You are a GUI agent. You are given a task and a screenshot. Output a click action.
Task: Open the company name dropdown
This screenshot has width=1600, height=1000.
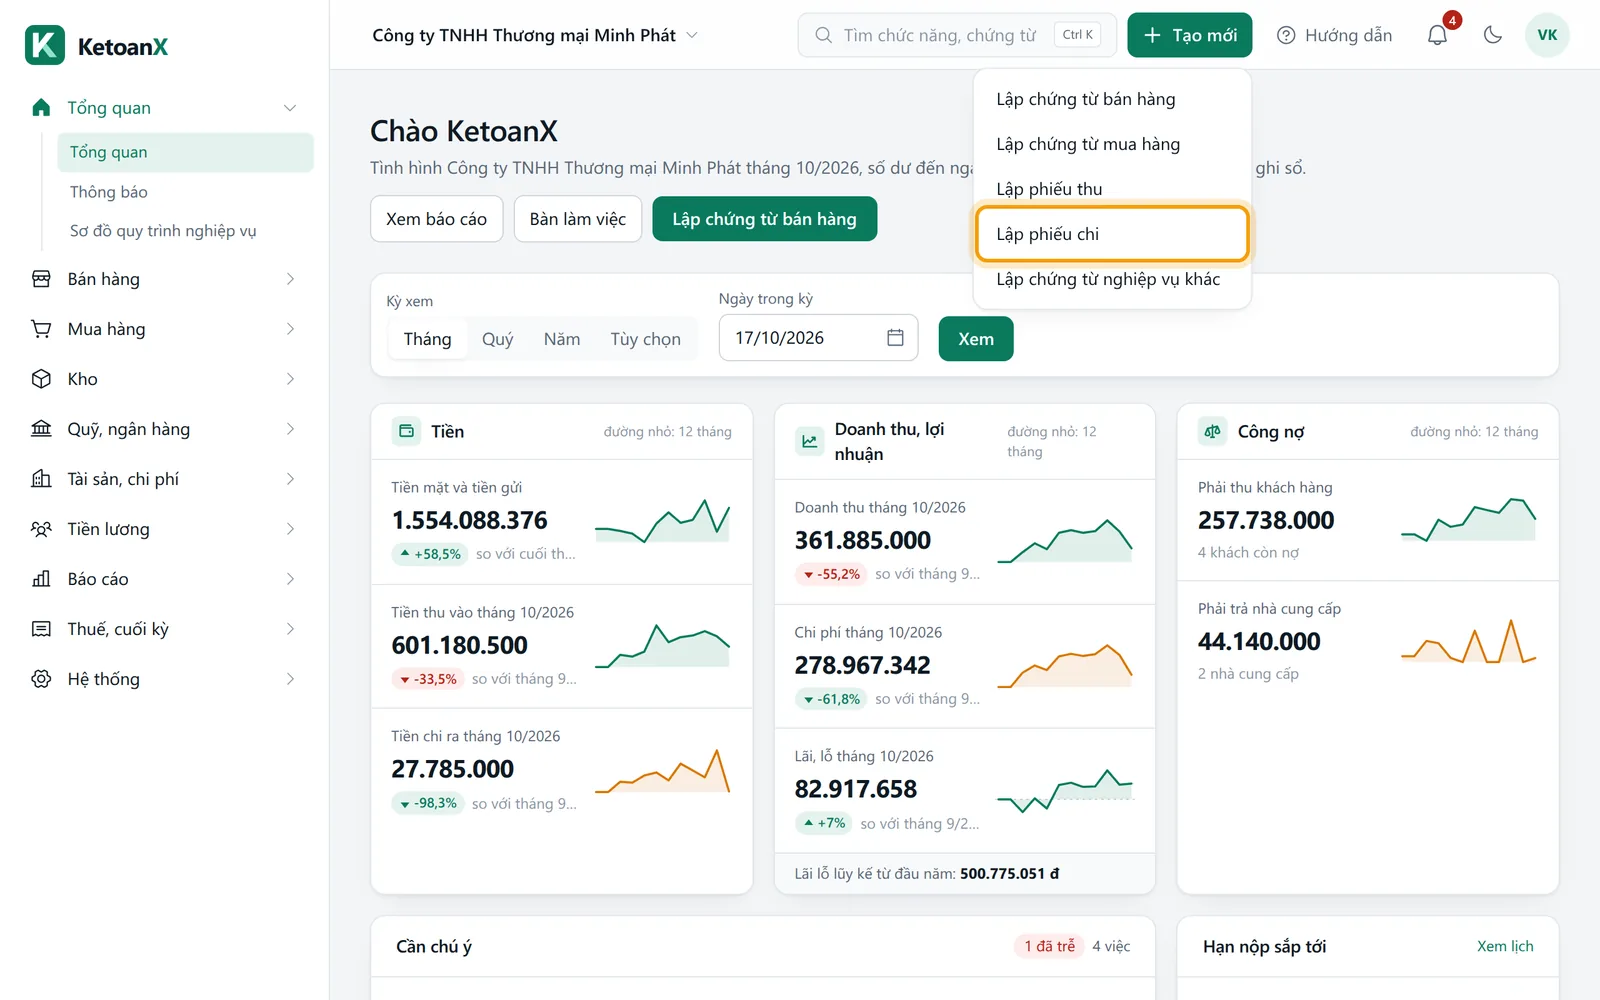click(x=535, y=35)
